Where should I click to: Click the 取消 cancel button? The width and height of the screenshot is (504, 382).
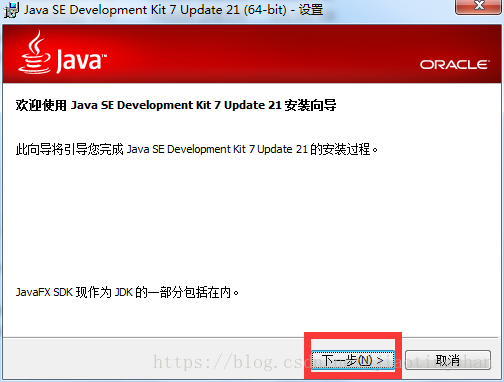pyautogui.click(x=448, y=360)
